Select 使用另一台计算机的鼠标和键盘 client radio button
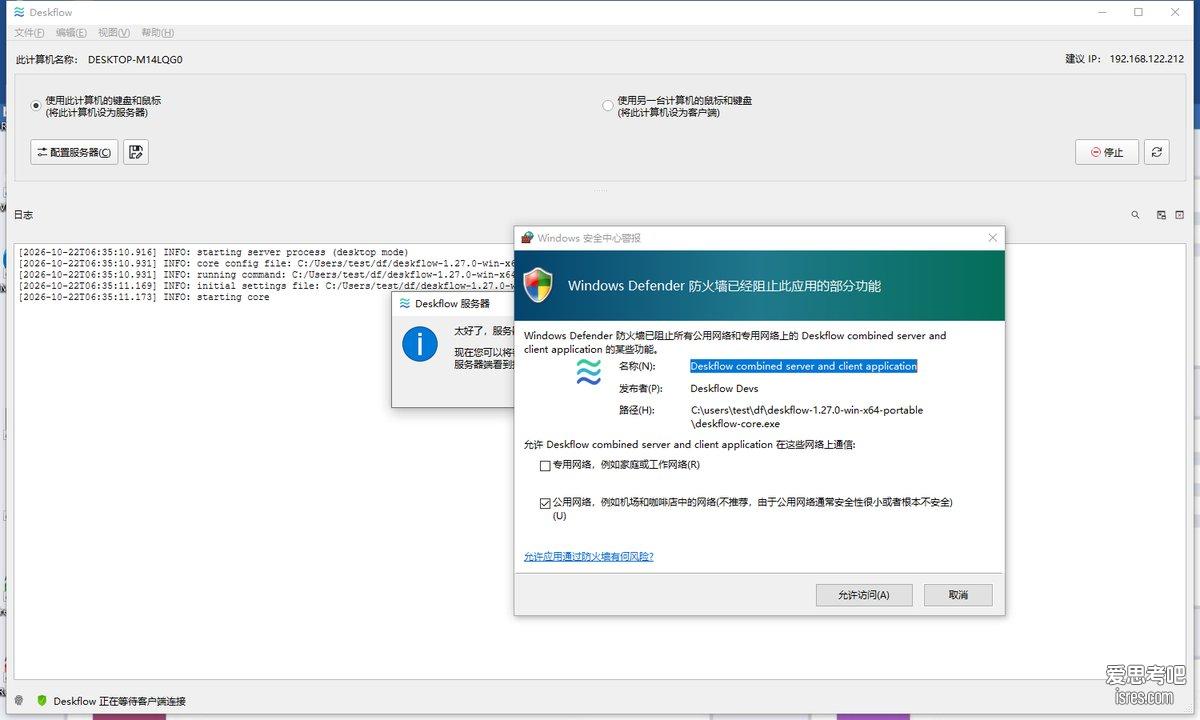 pyautogui.click(x=608, y=106)
